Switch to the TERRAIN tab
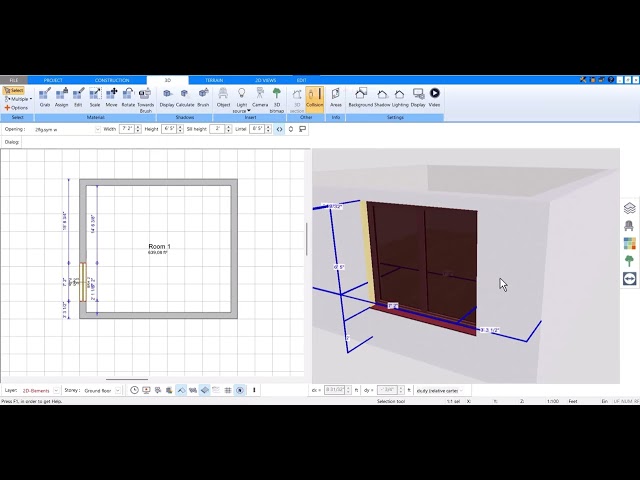640x480 pixels. click(x=214, y=80)
